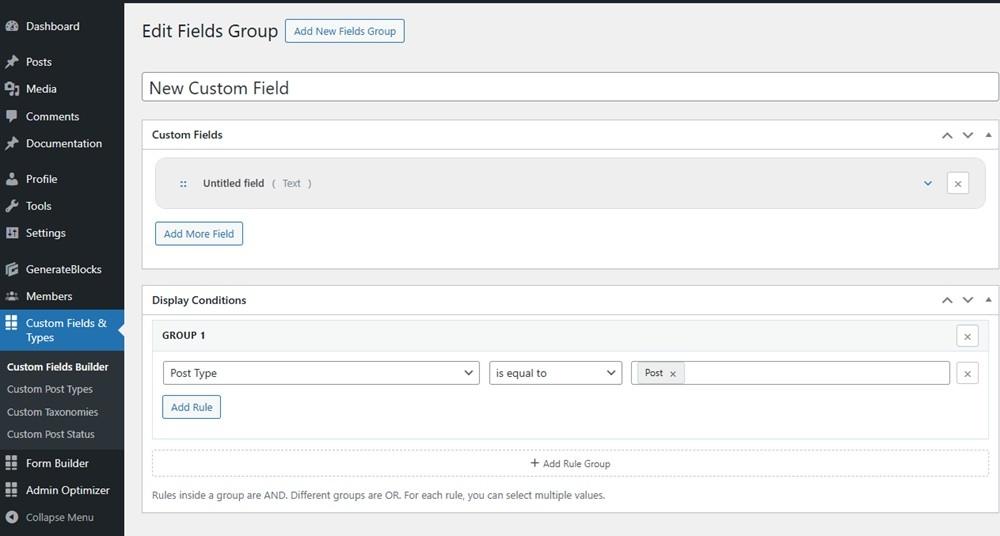The width and height of the screenshot is (1000, 536).
Task: Click the Untitled field drag handle
Action: 183,184
